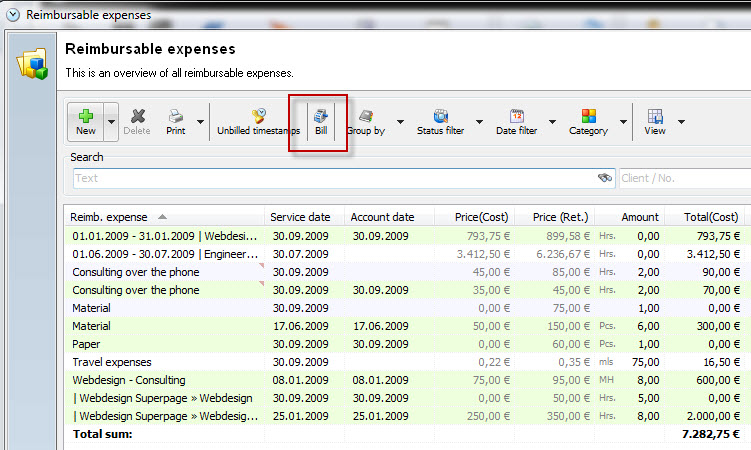This screenshot has height=450, width=751.
Task: Sort by Service date column header
Action: point(300,217)
